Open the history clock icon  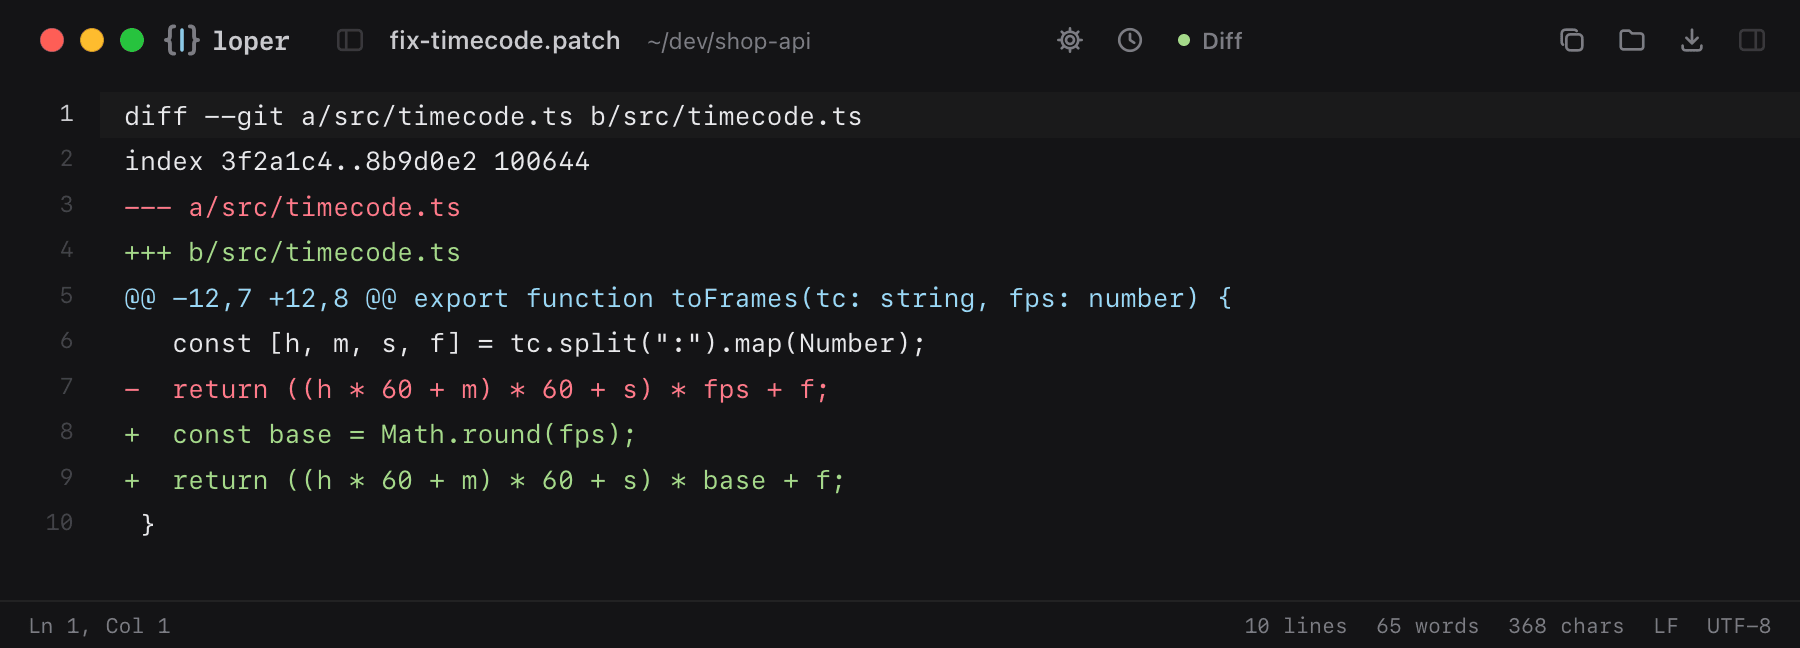pos(1130,40)
